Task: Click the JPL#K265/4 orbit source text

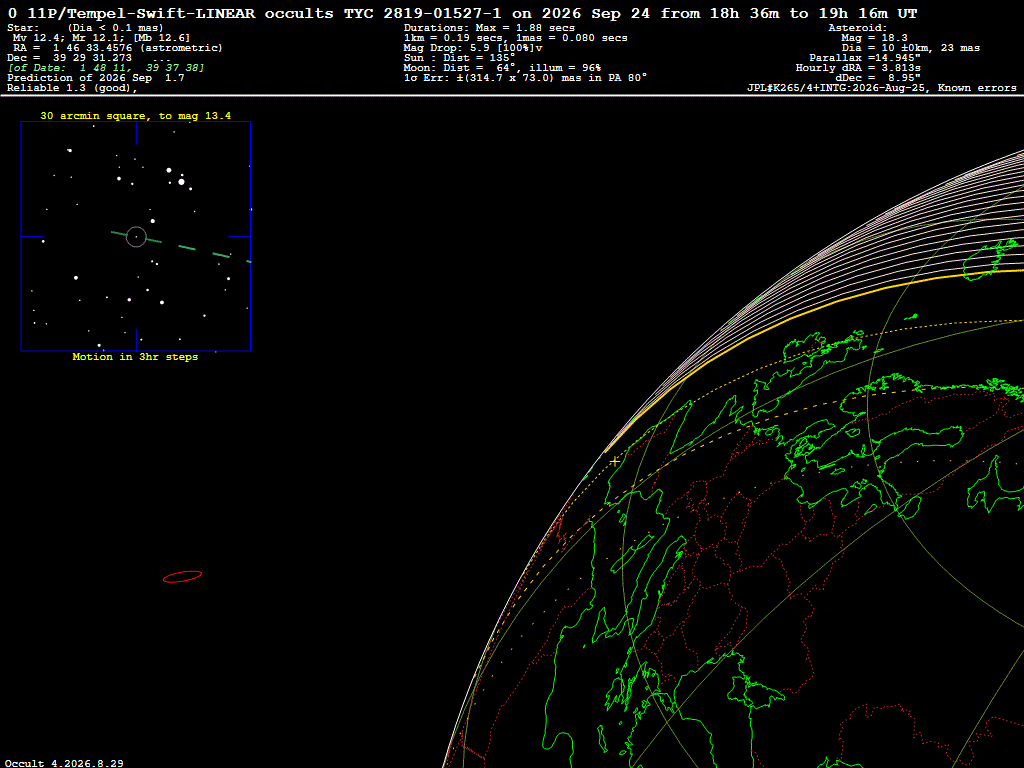Action: pyautogui.click(x=882, y=88)
